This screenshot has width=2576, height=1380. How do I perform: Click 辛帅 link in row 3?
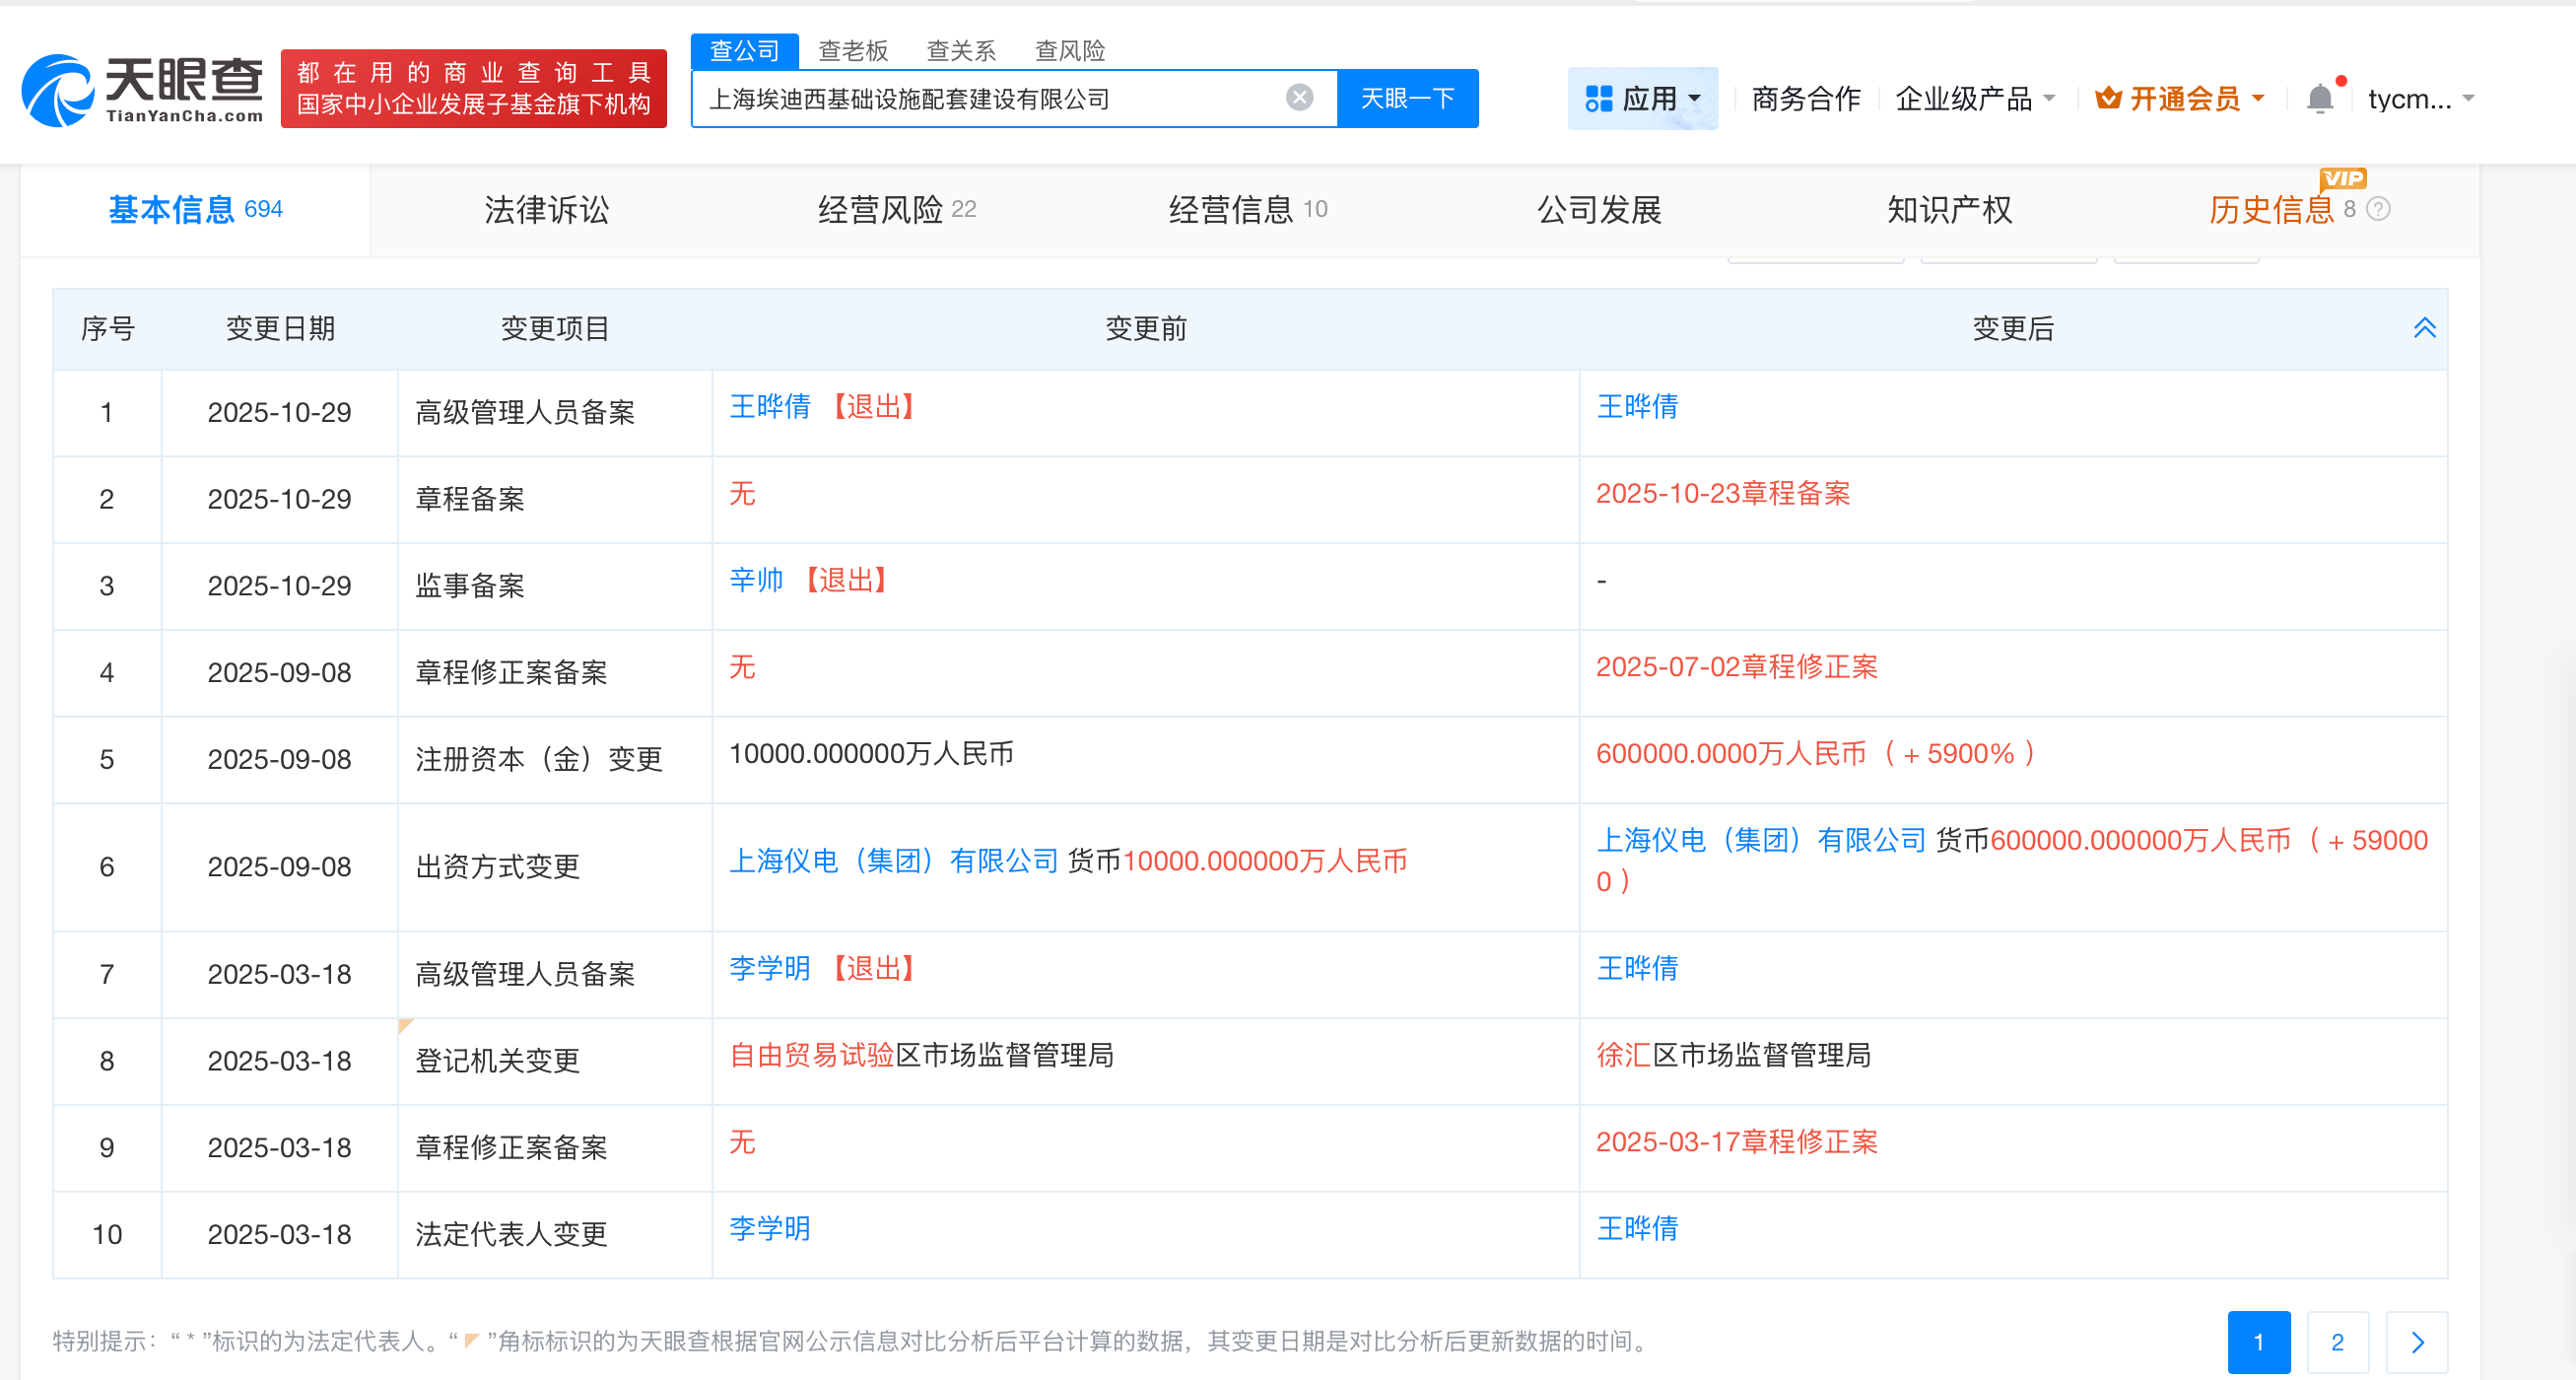(755, 580)
